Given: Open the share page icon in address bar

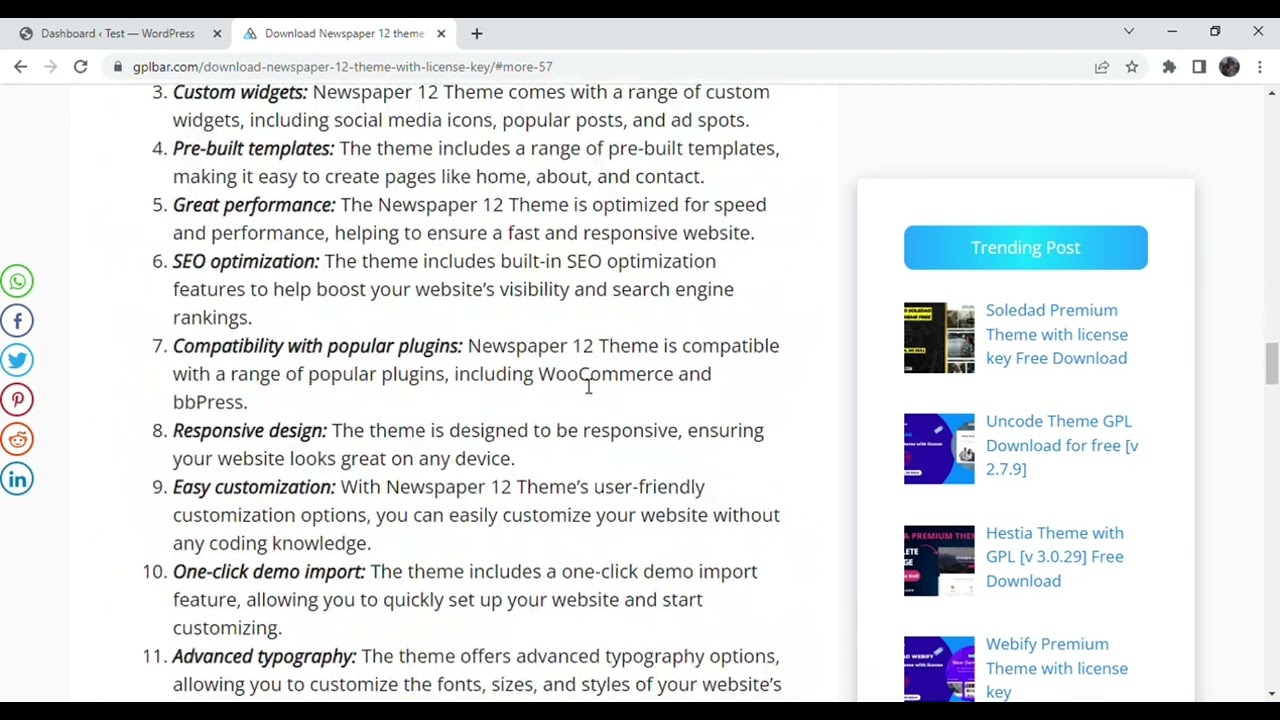Looking at the screenshot, I should pos(1102,67).
